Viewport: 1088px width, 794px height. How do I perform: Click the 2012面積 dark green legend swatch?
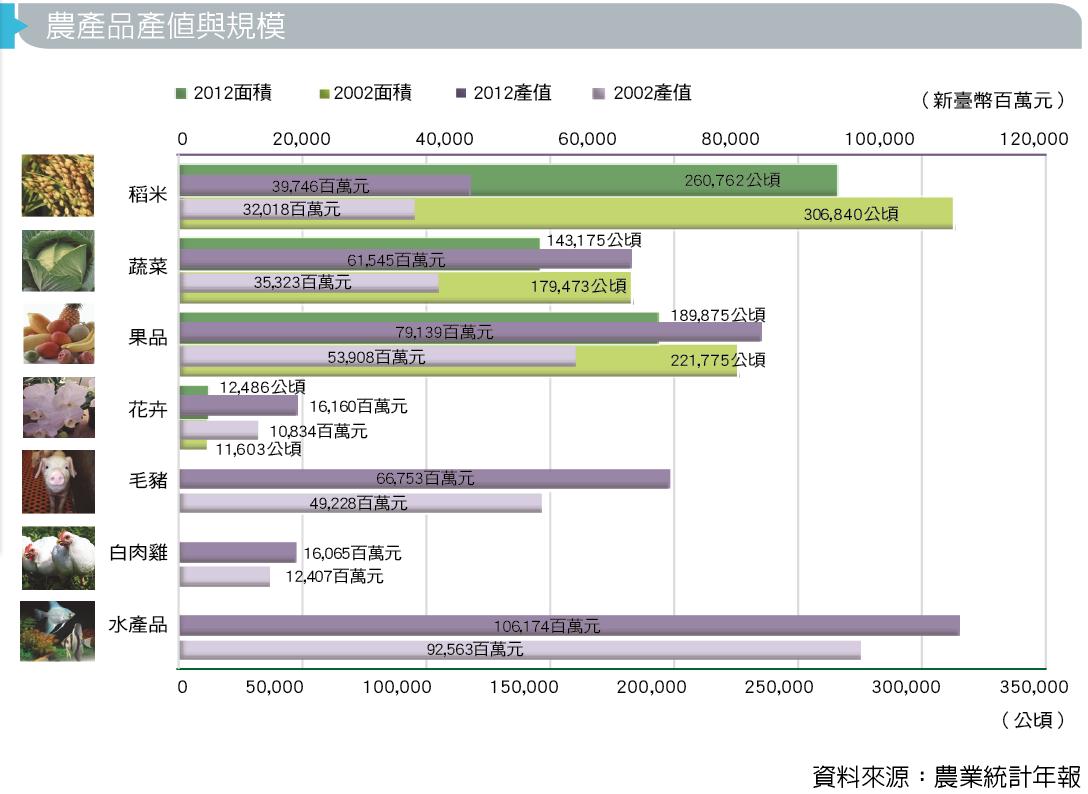tap(181, 93)
